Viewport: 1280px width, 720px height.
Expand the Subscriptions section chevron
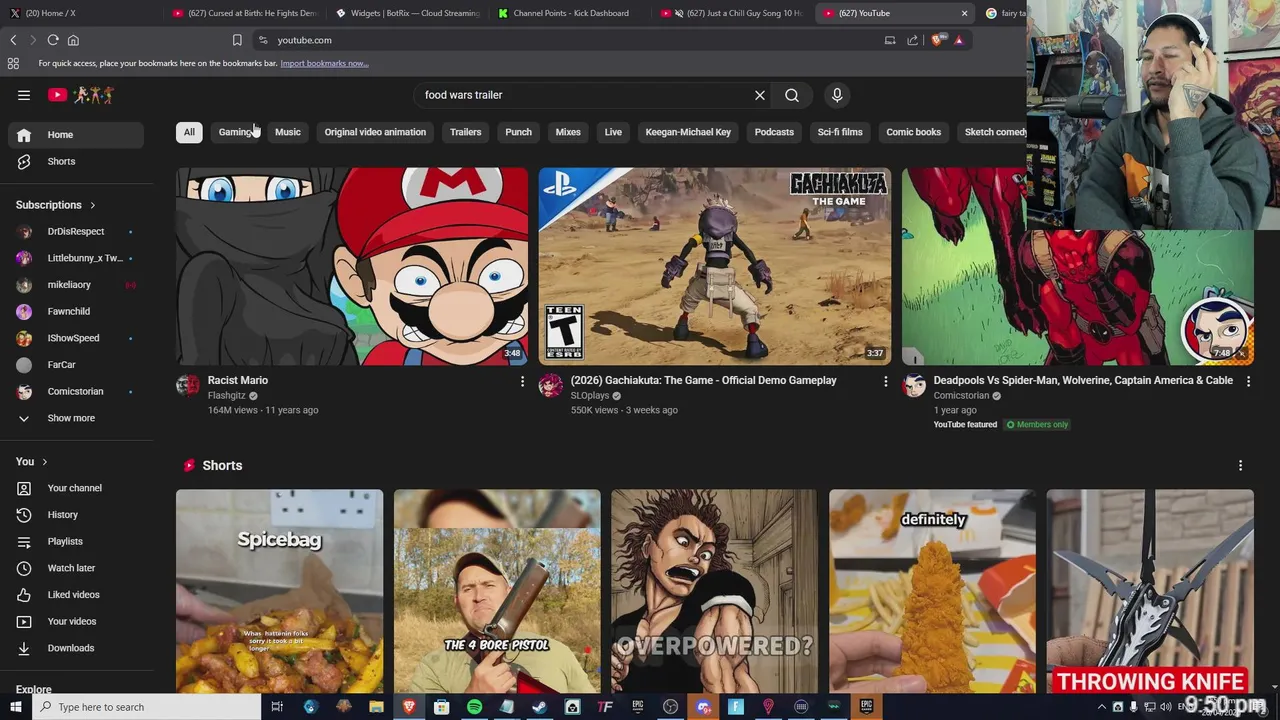click(x=93, y=205)
